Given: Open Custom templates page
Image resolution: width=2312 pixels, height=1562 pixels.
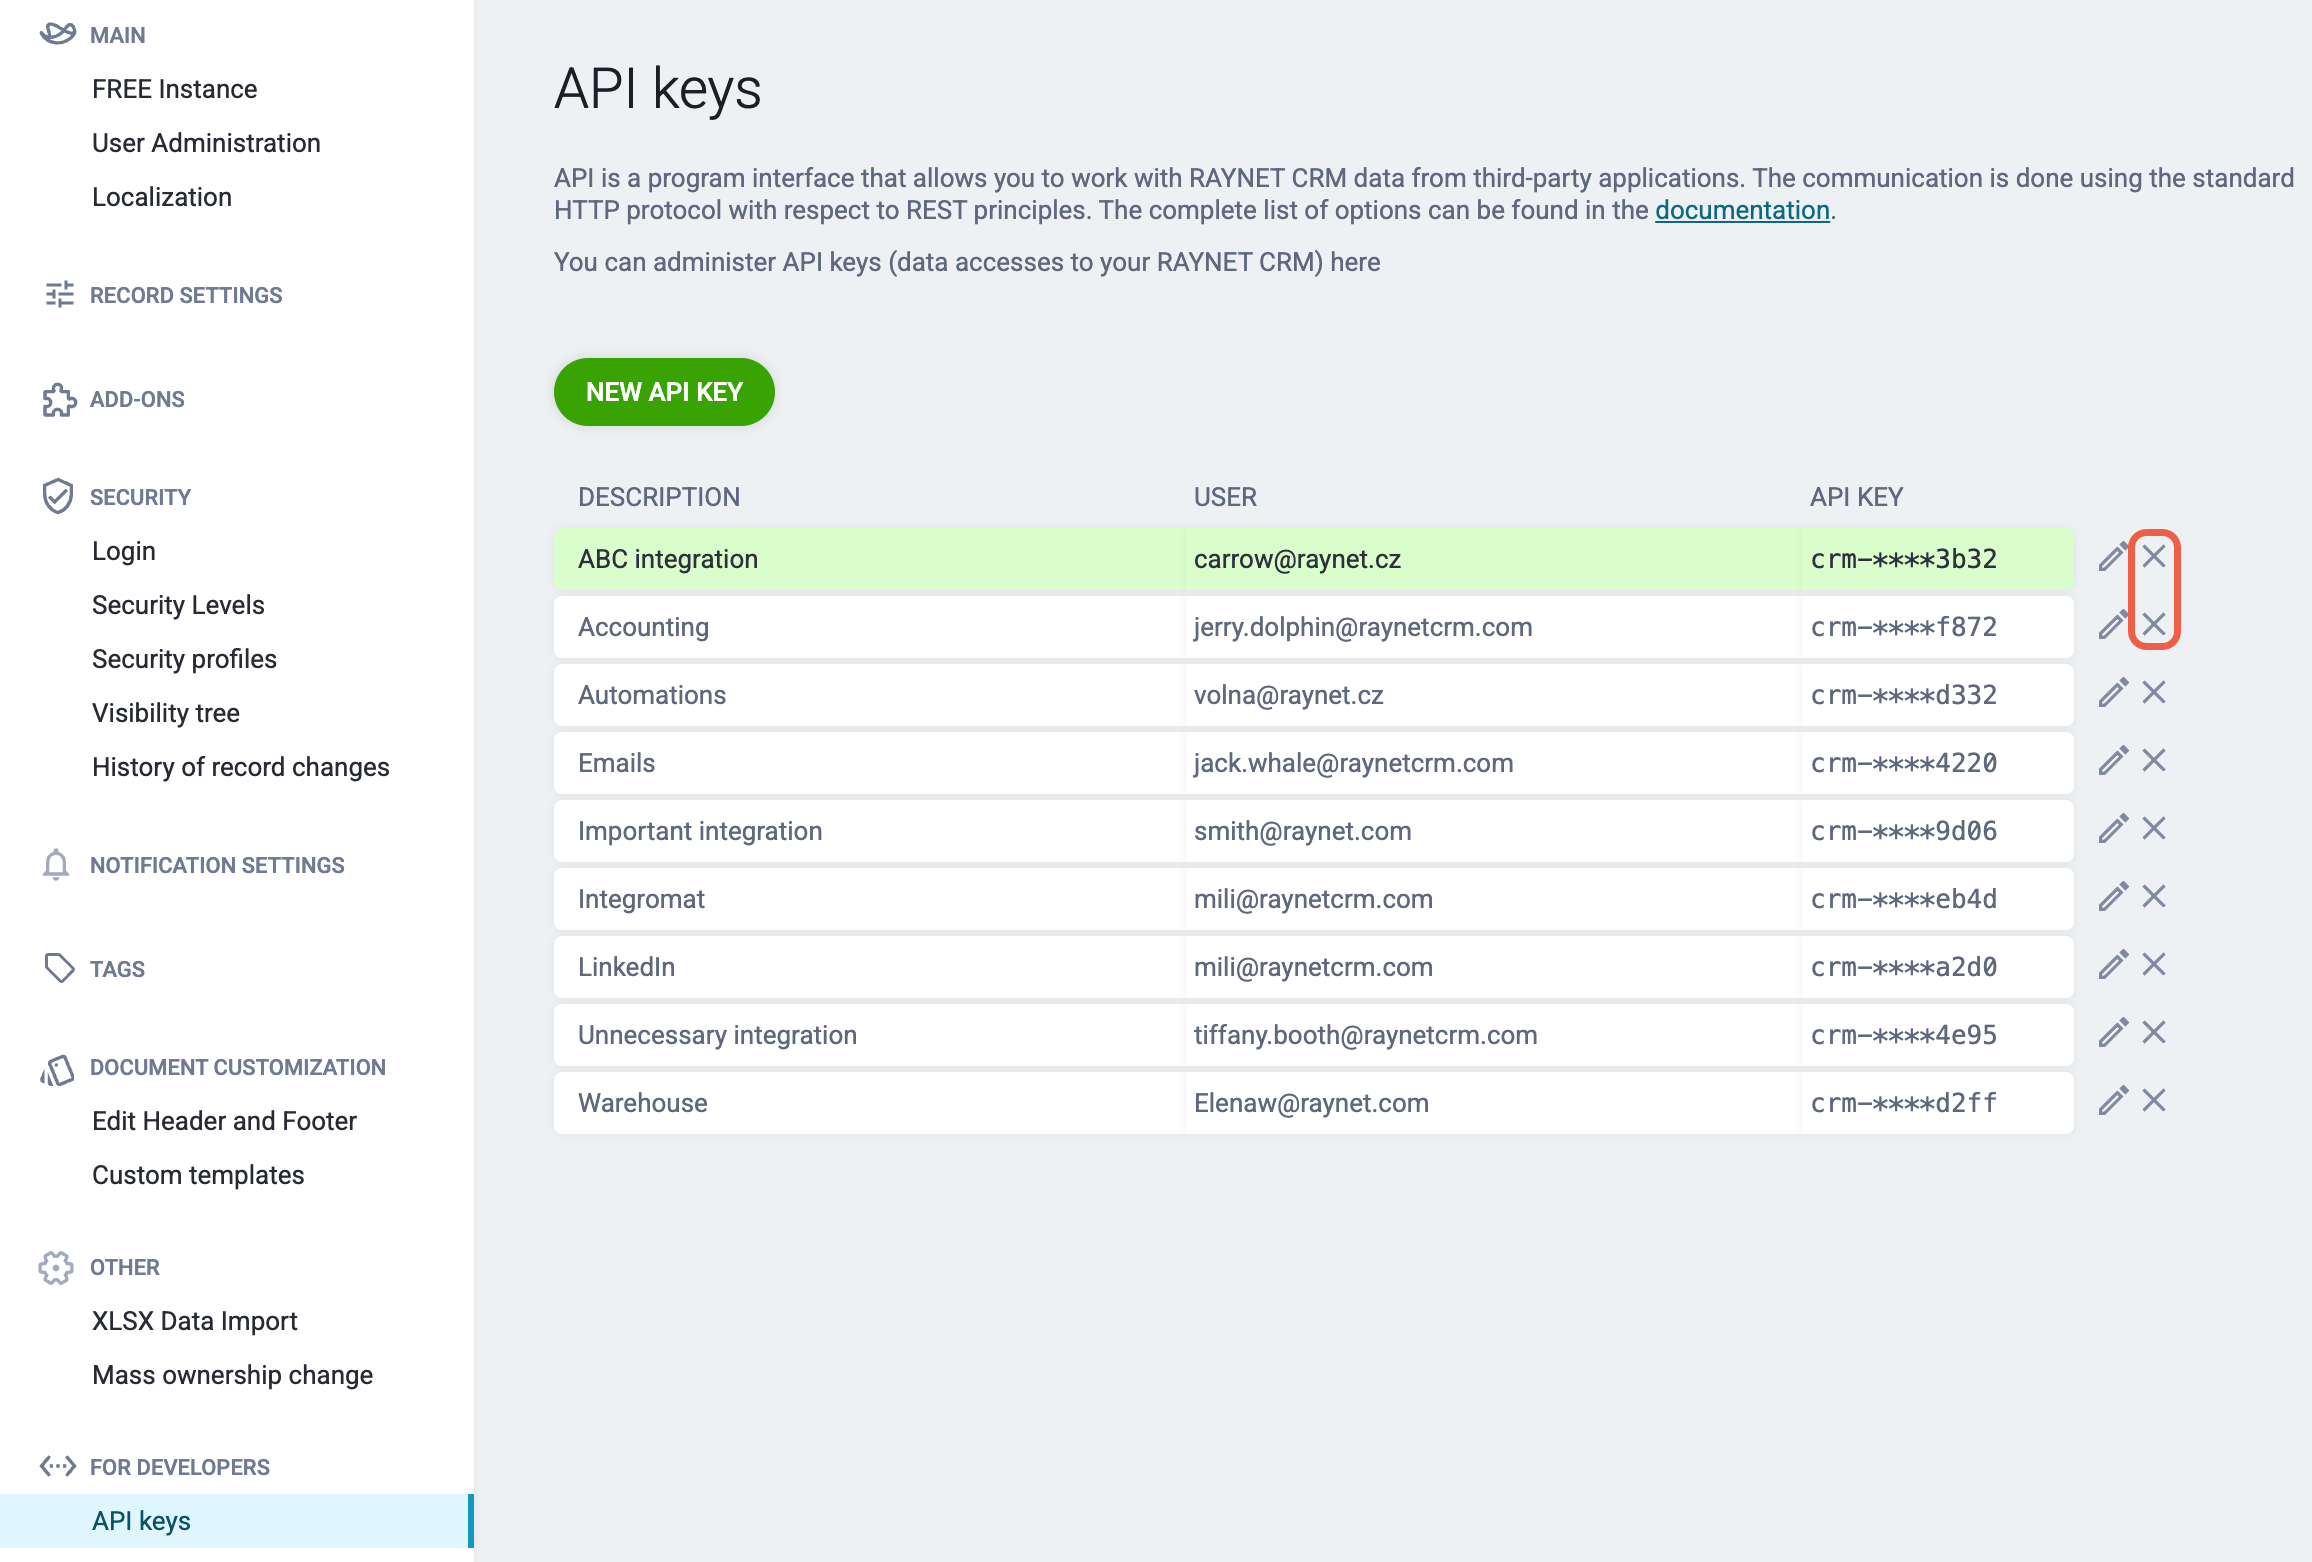Looking at the screenshot, I should pos(198,1175).
